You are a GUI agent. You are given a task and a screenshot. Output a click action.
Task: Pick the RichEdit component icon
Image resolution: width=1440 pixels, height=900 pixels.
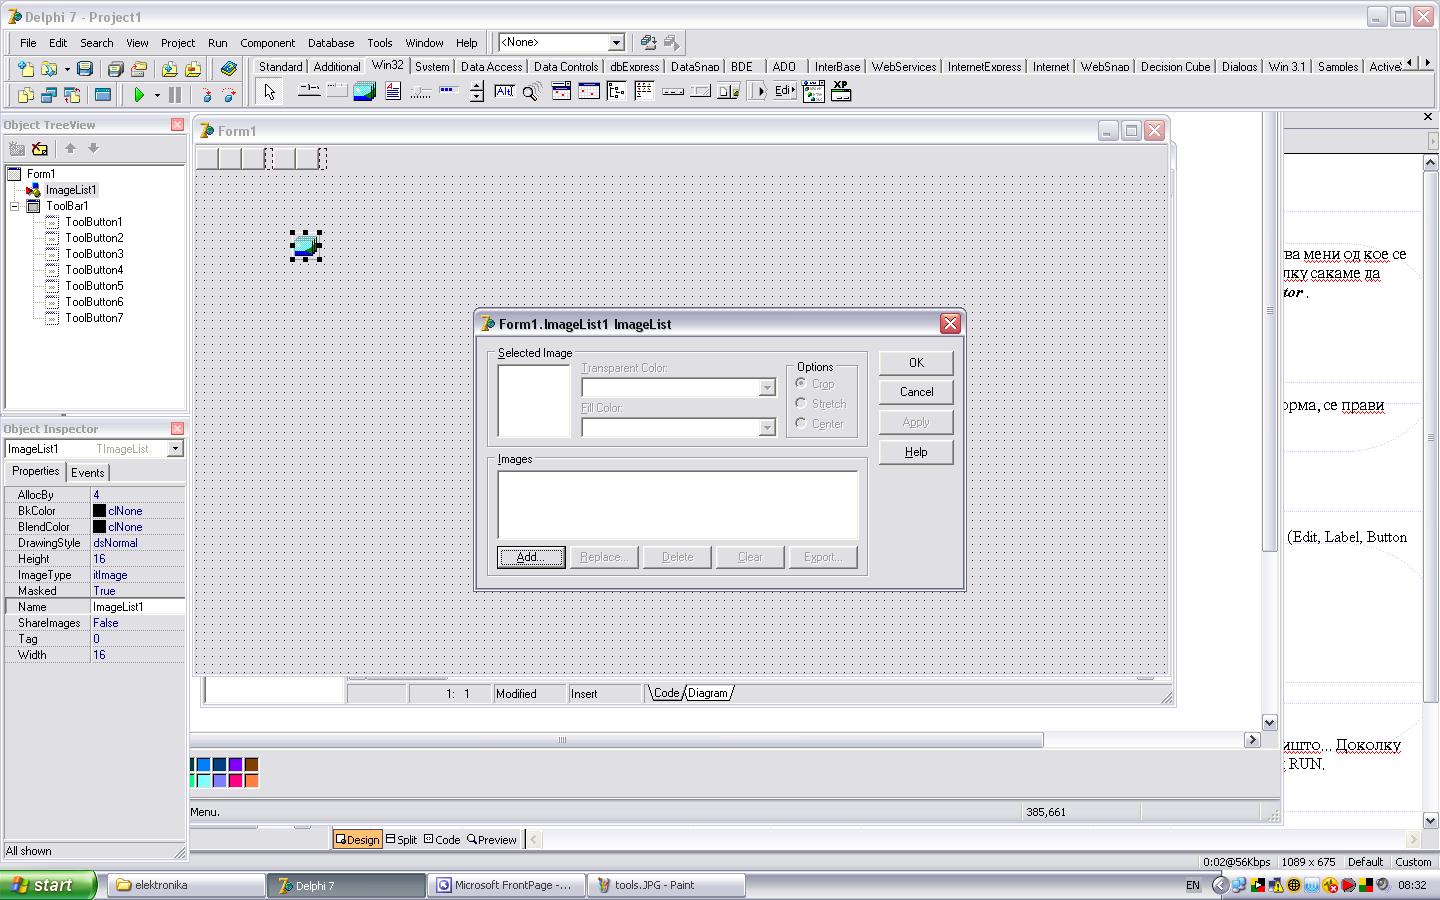coord(393,92)
